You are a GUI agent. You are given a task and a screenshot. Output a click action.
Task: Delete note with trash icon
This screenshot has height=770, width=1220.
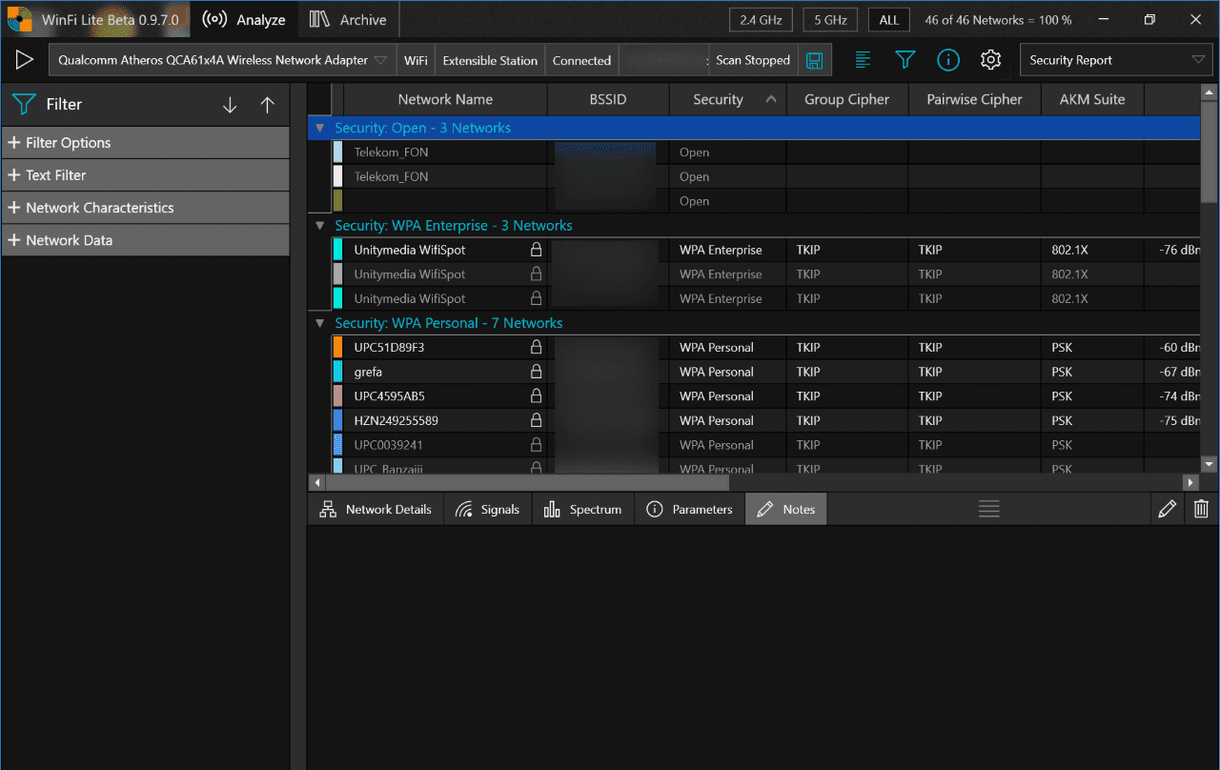(x=1201, y=509)
